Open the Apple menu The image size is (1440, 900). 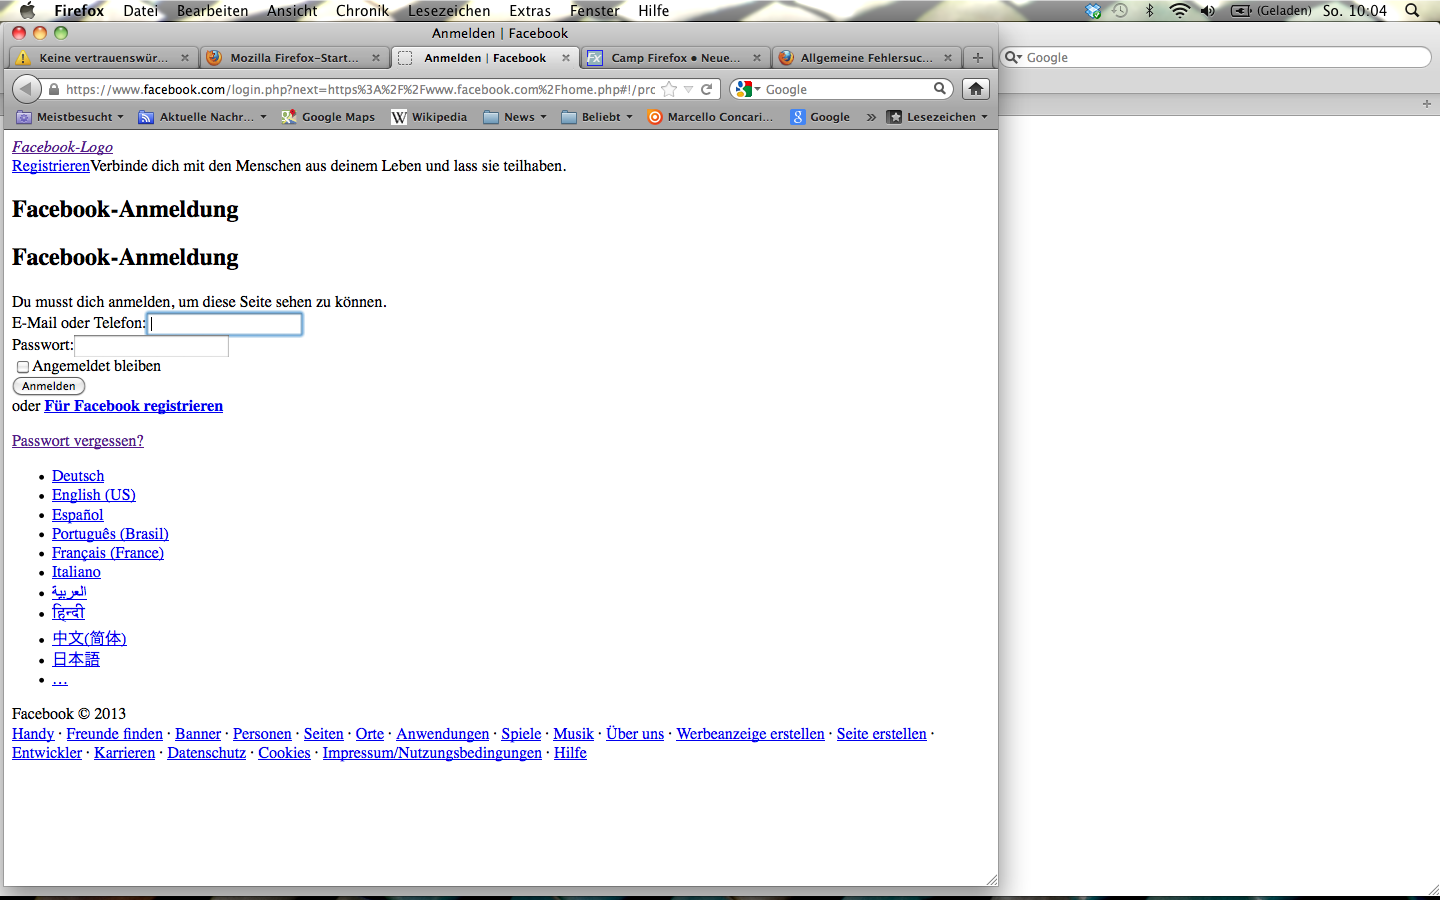pyautogui.click(x=27, y=11)
